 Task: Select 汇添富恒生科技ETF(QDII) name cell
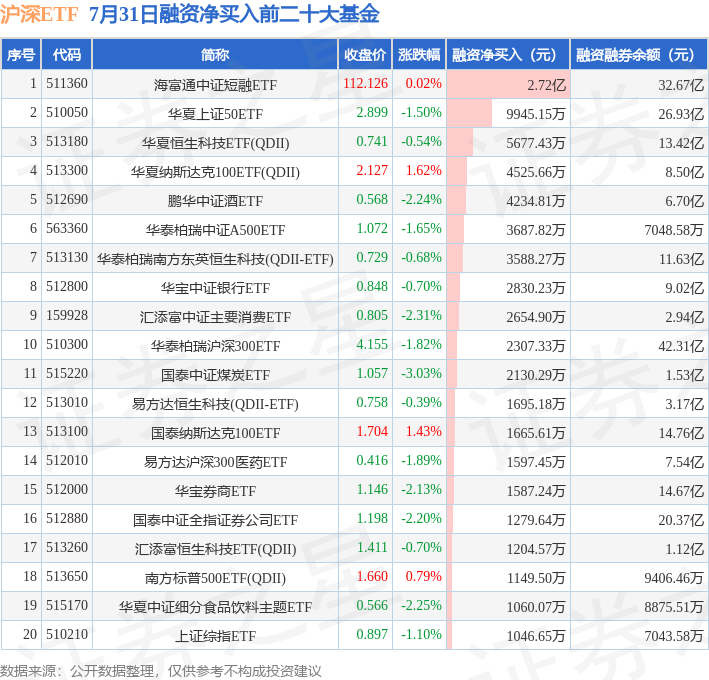tap(215, 548)
